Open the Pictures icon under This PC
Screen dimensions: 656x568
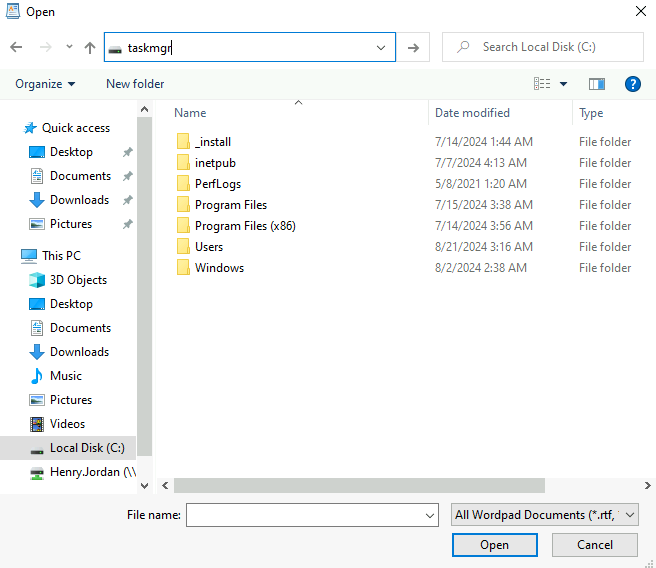coord(37,400)
